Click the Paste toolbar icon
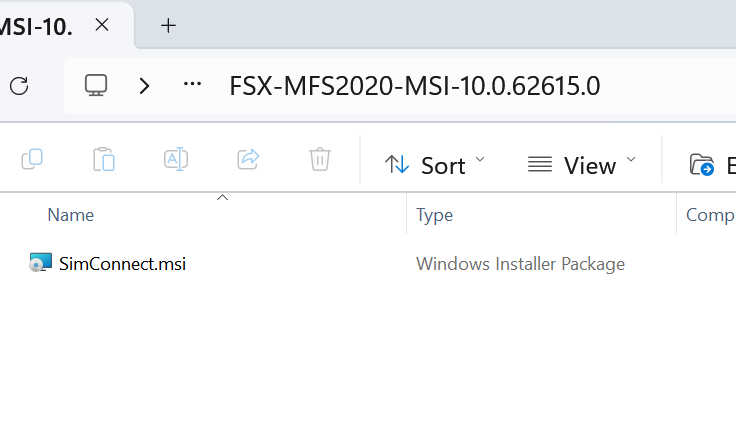736x425 pixels. click(x=104, y=159)
